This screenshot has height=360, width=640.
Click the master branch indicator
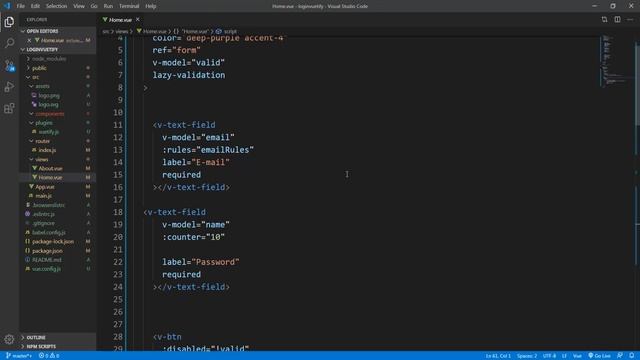tap(19, 356)
